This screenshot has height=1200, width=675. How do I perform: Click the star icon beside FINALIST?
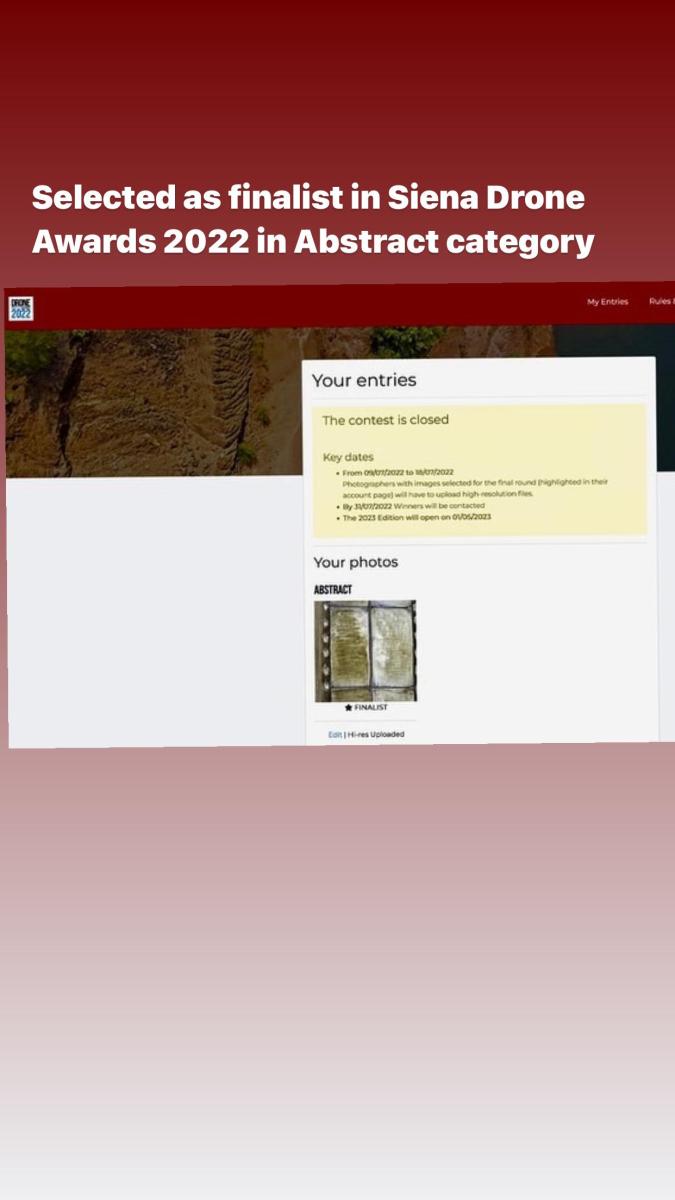pyautogui.click(x=348, y=708)
